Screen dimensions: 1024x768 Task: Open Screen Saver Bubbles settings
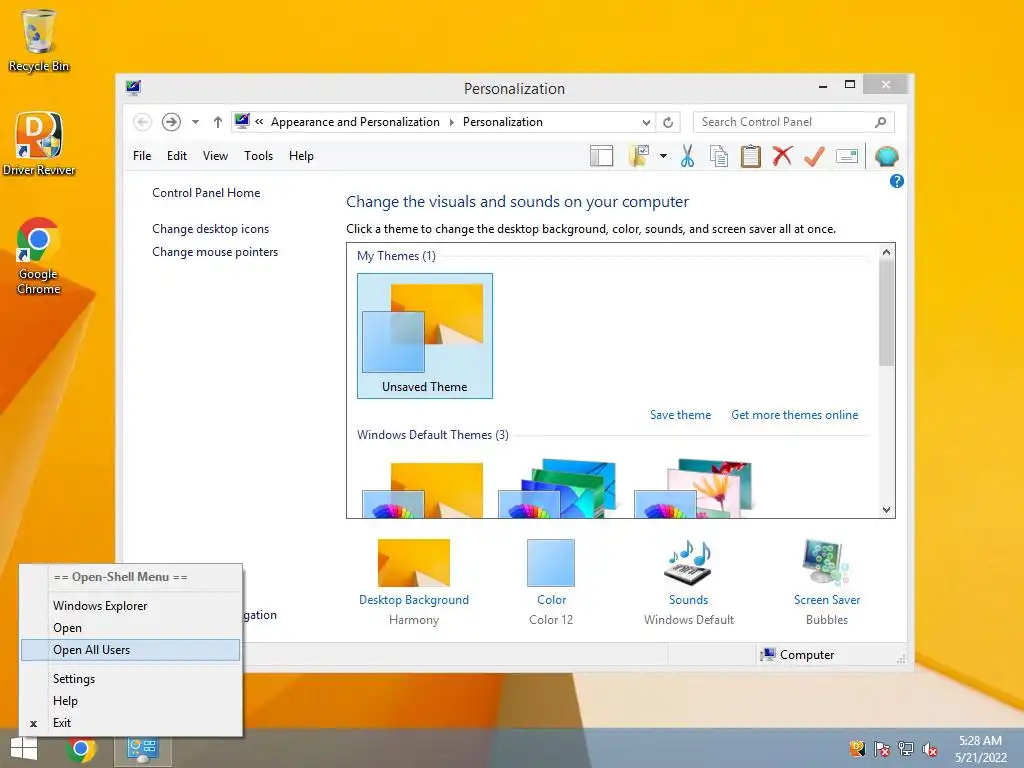[827, 583]
